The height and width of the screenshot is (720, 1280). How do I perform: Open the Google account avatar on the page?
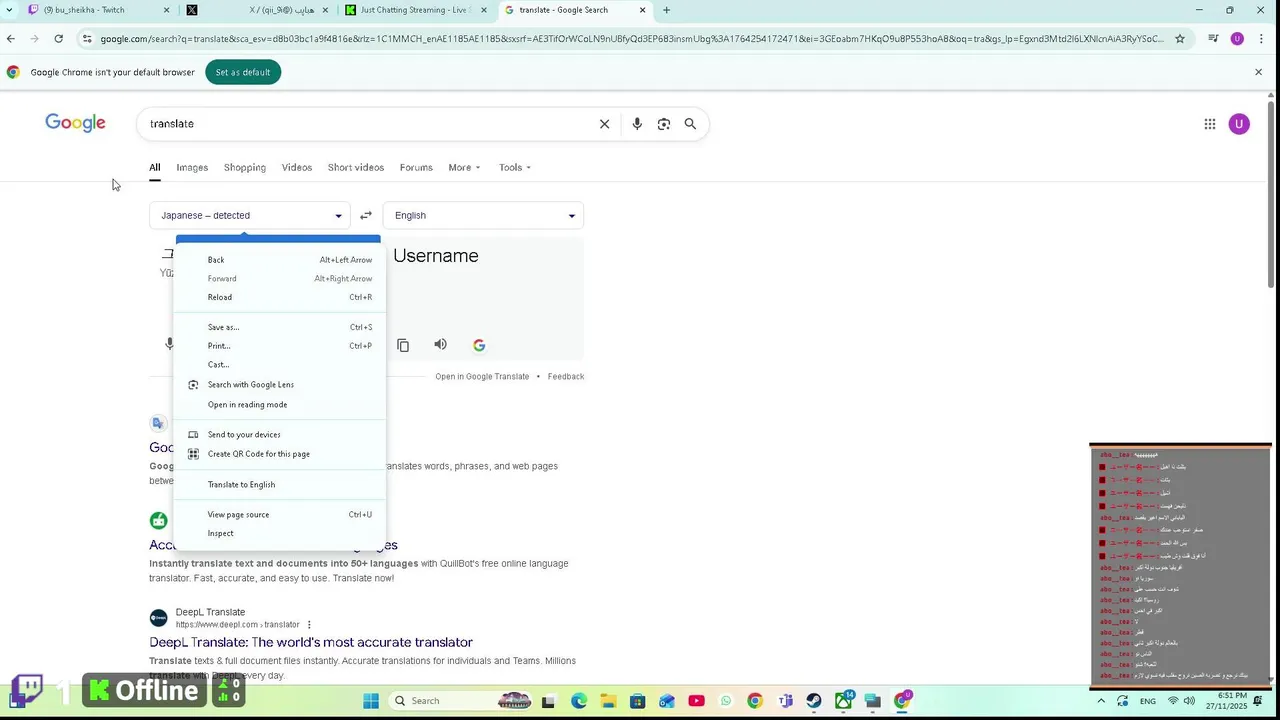click(x=1239, y=124)
